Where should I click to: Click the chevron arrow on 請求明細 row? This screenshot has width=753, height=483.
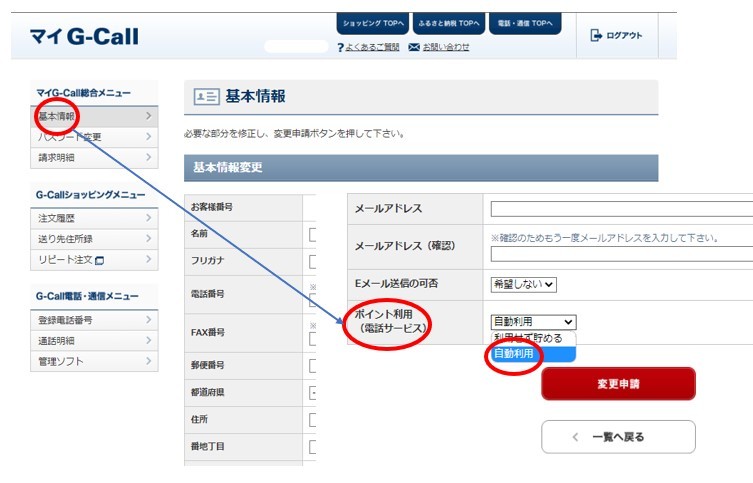click(x=148, y=158)
